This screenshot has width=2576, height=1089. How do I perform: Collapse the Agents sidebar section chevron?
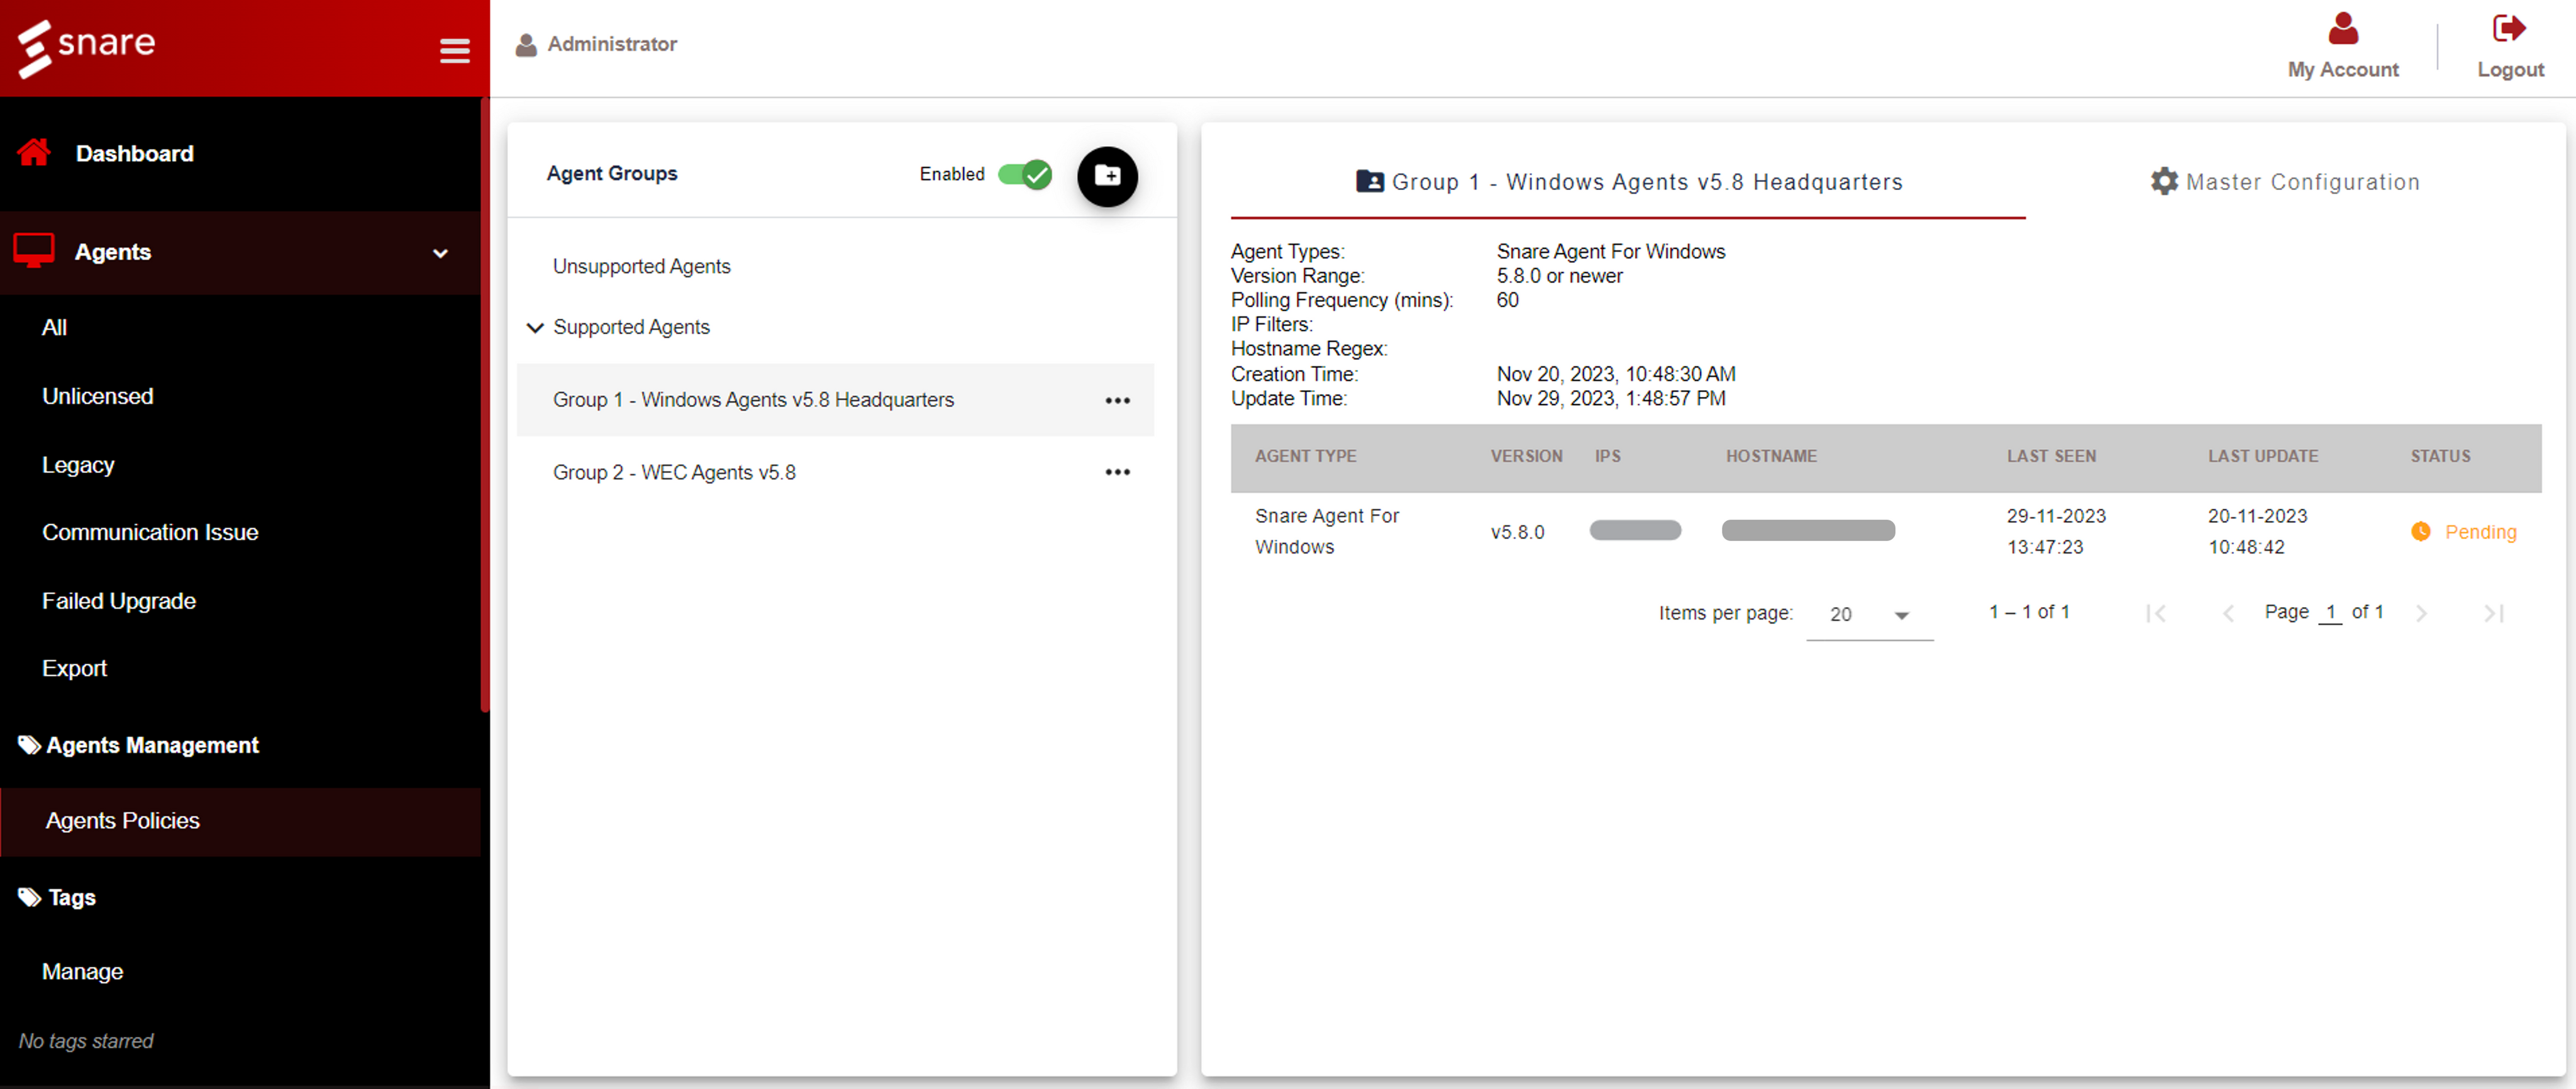(440, 253)
